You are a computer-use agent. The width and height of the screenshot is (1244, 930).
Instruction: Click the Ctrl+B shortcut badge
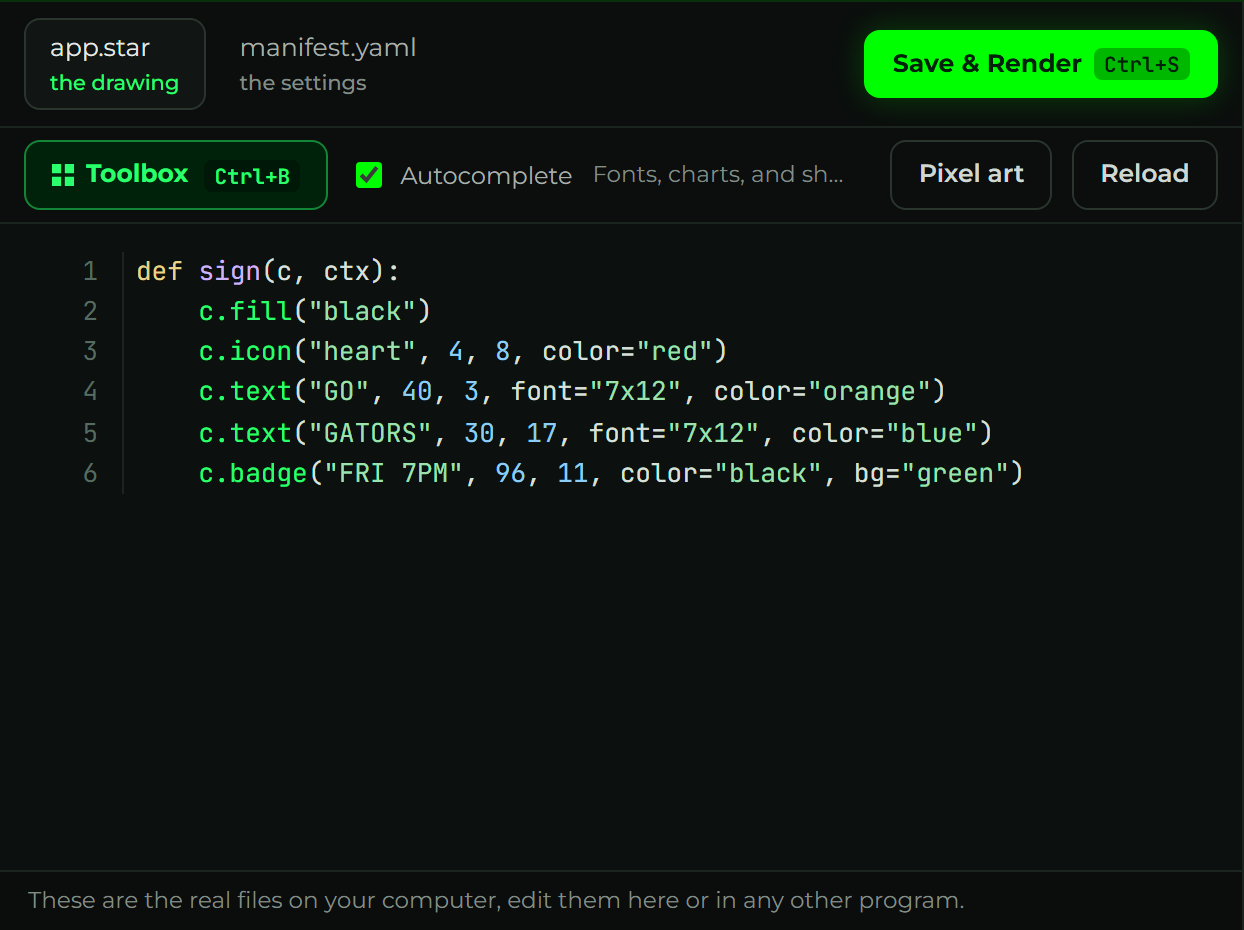click(x=252, y=176)
